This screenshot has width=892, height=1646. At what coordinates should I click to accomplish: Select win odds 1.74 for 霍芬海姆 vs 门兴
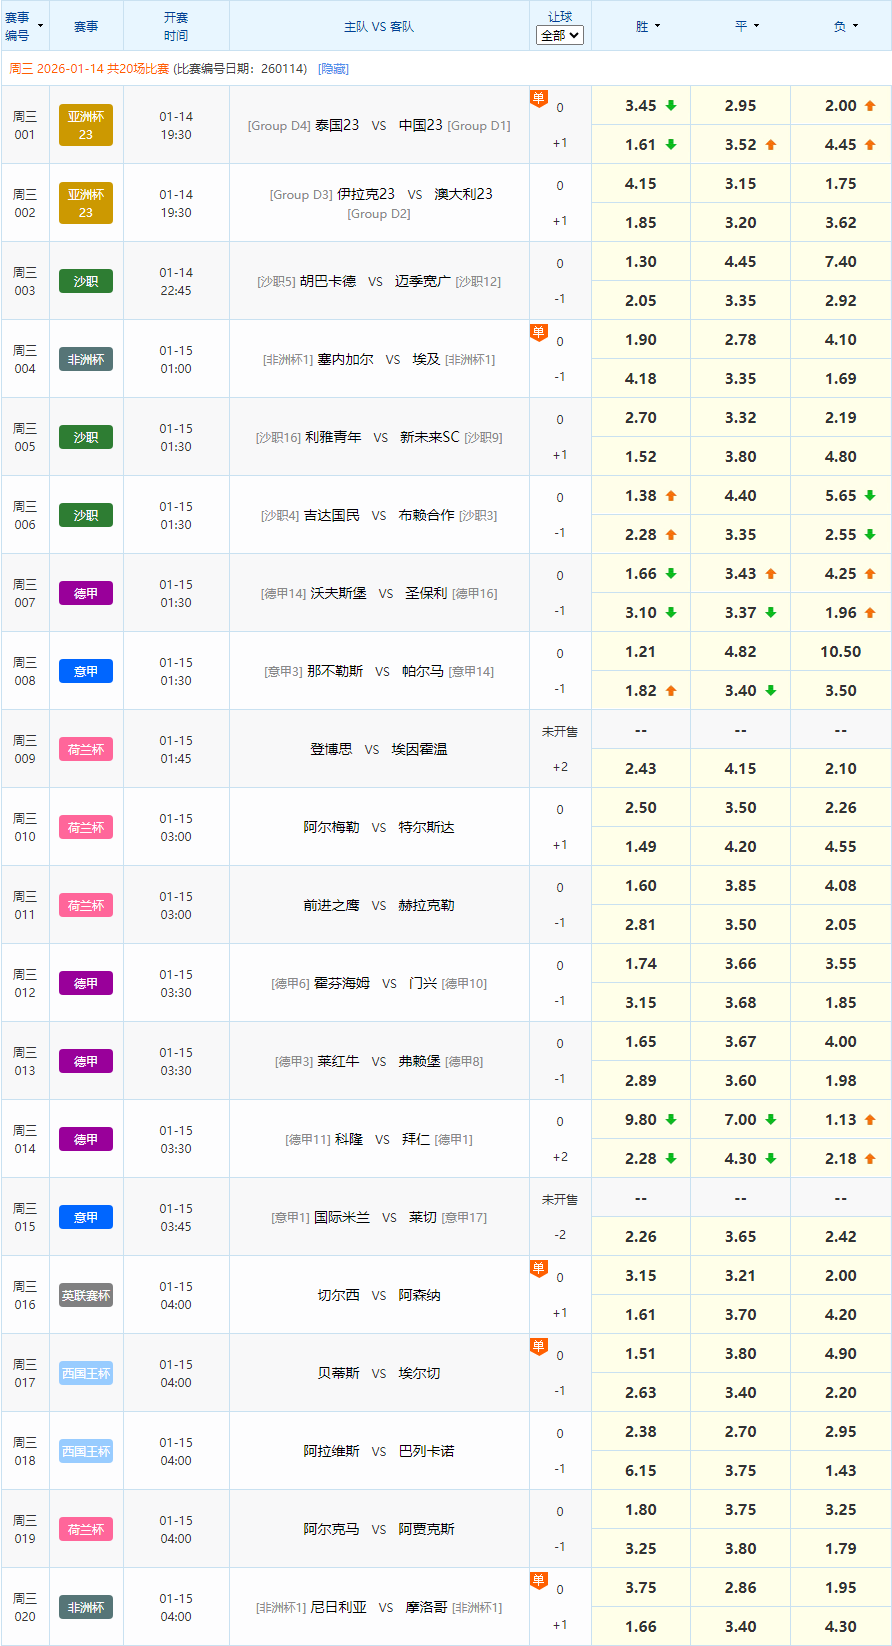(x=641, y=963)
